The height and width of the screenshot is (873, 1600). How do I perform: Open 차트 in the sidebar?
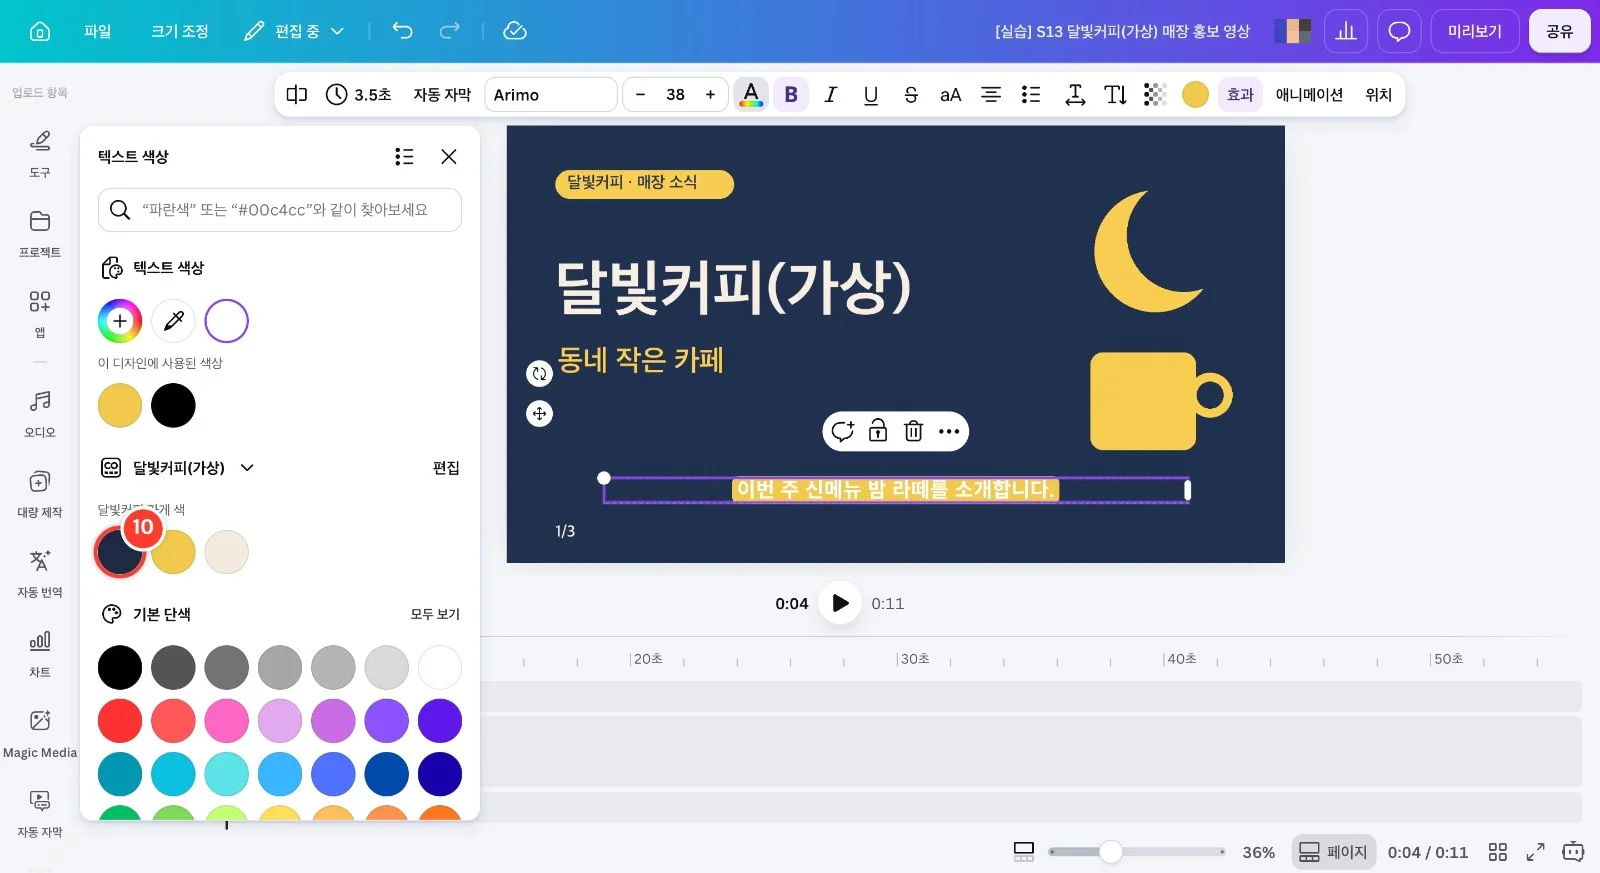click(x=40, y=653)
